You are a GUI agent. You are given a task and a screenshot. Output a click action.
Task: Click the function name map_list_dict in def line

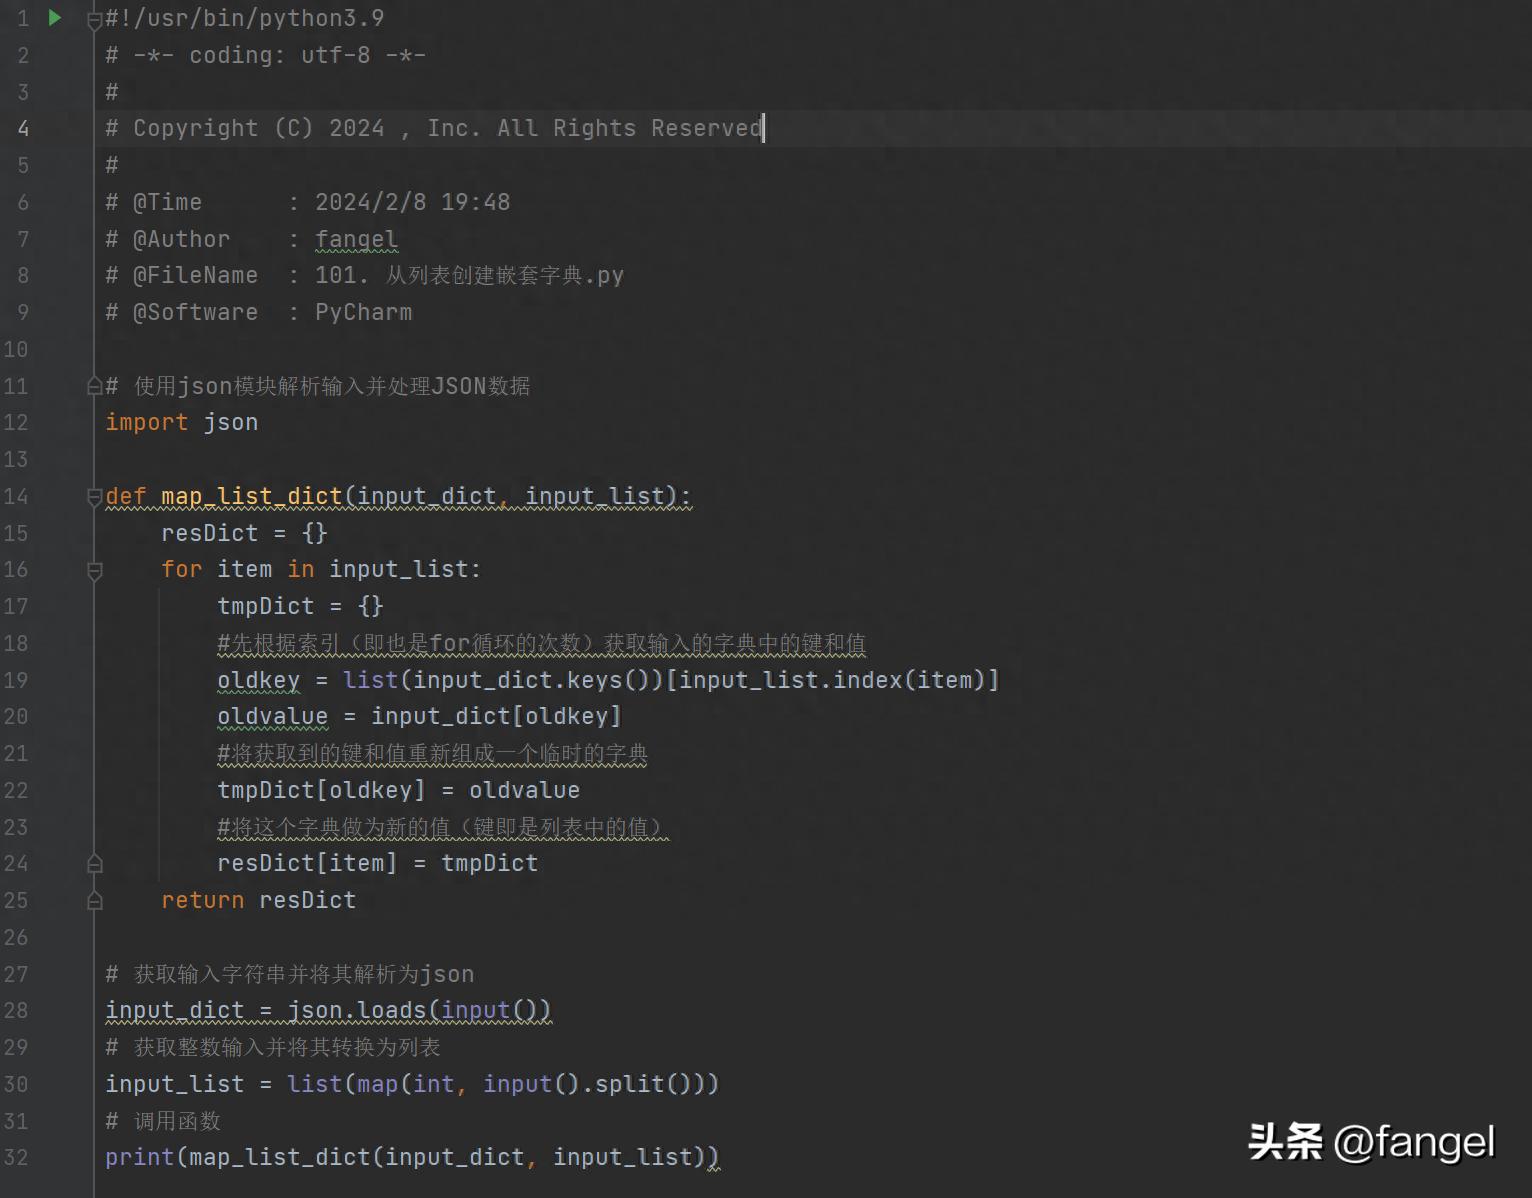[252, 496]
